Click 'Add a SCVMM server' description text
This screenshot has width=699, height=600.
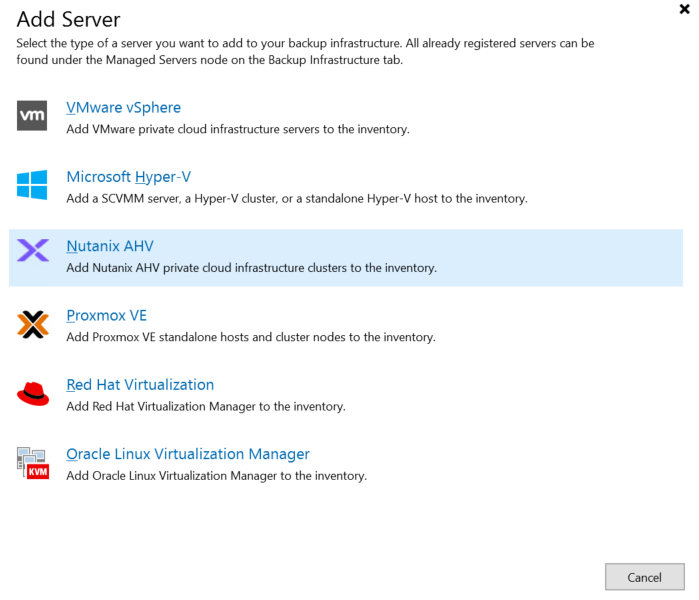[x=297, y=198]
